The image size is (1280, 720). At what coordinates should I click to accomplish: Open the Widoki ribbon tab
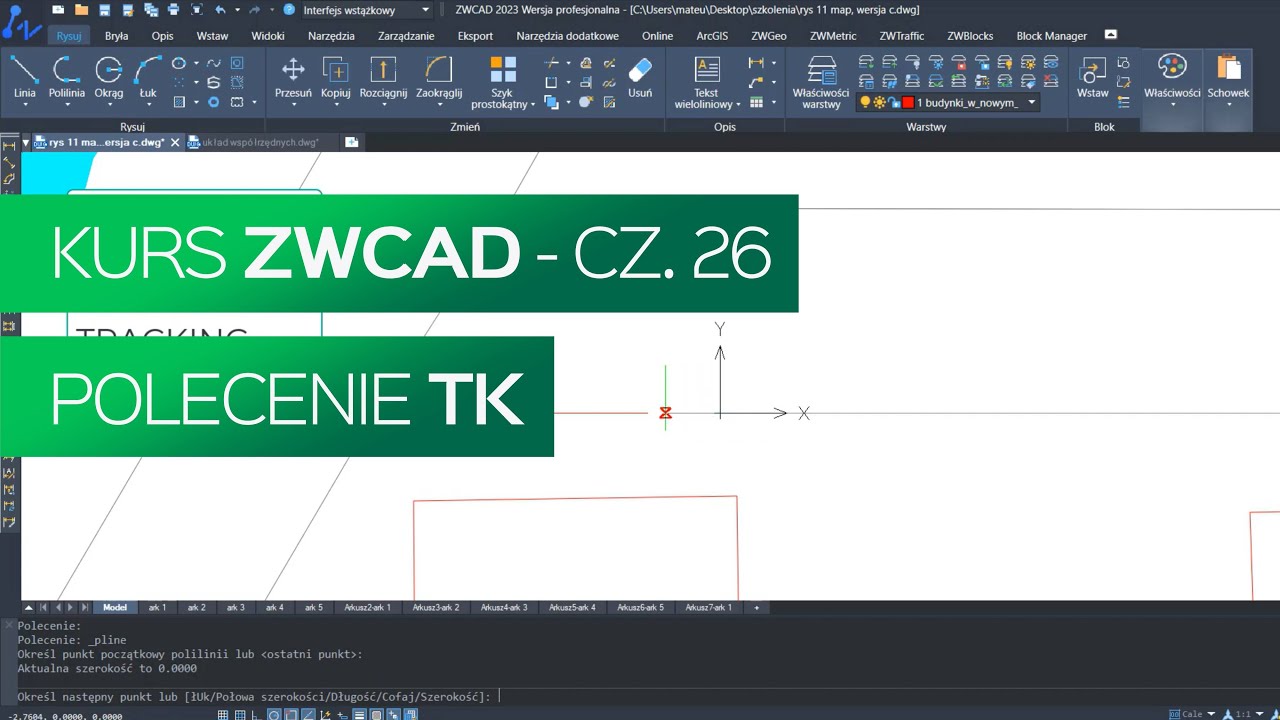[268, 36]
